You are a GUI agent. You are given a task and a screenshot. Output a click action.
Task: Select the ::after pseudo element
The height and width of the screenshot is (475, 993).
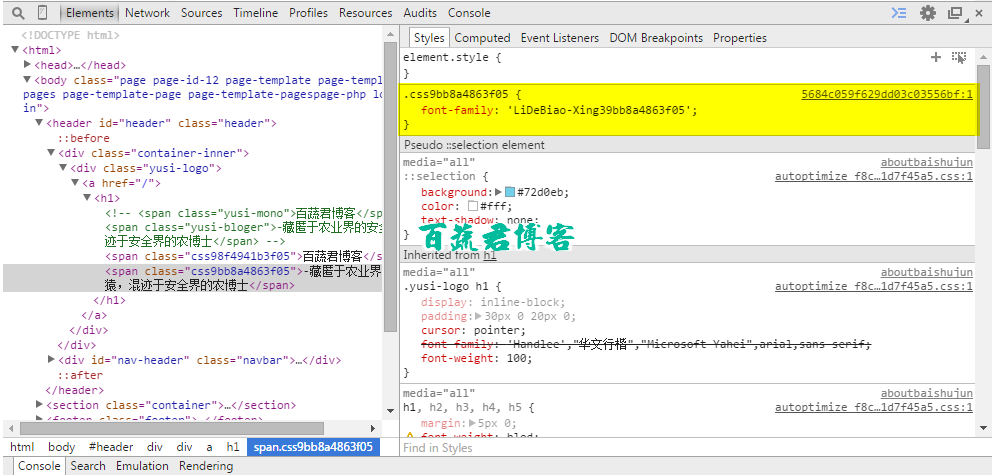[x=80, y=375]
